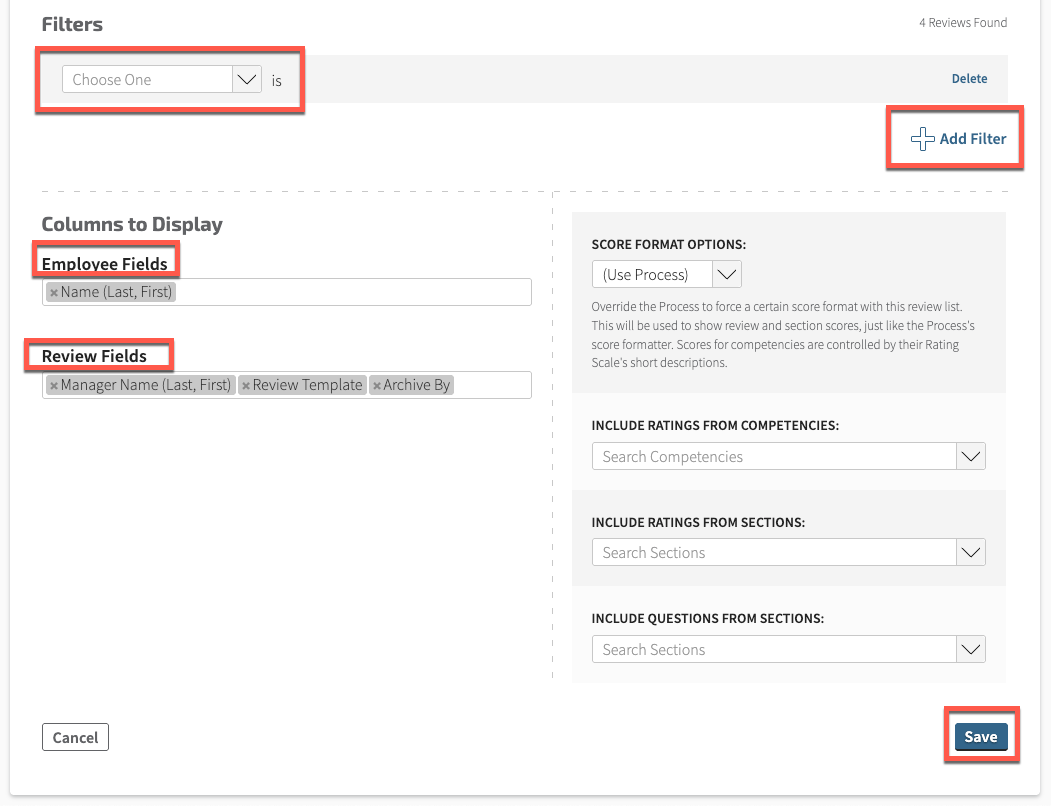Image resolution: width=1051 pixels, height=806 pixels.
Task: Click the Filters heading
Action: 72,24
